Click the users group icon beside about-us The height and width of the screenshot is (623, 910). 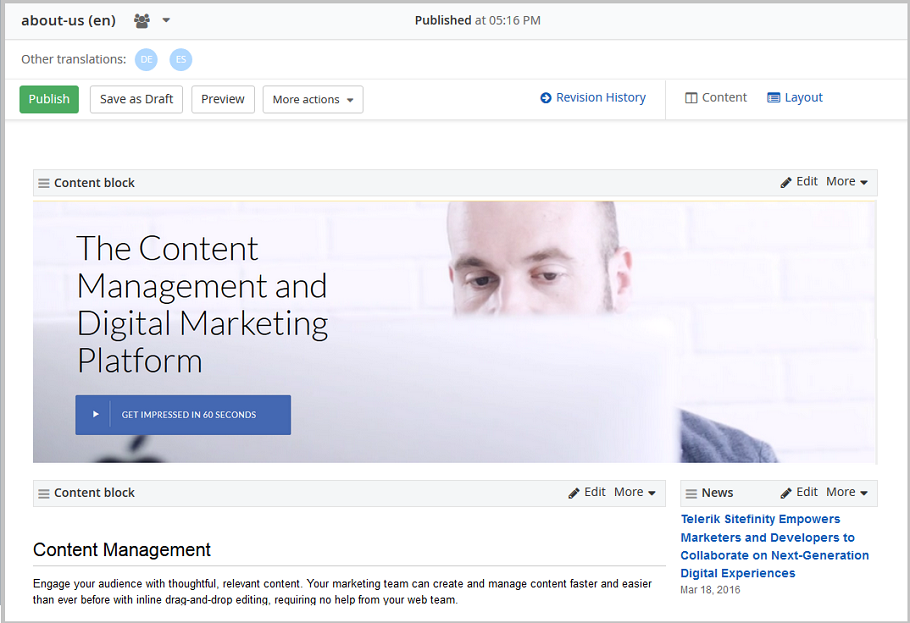(142, 21)
